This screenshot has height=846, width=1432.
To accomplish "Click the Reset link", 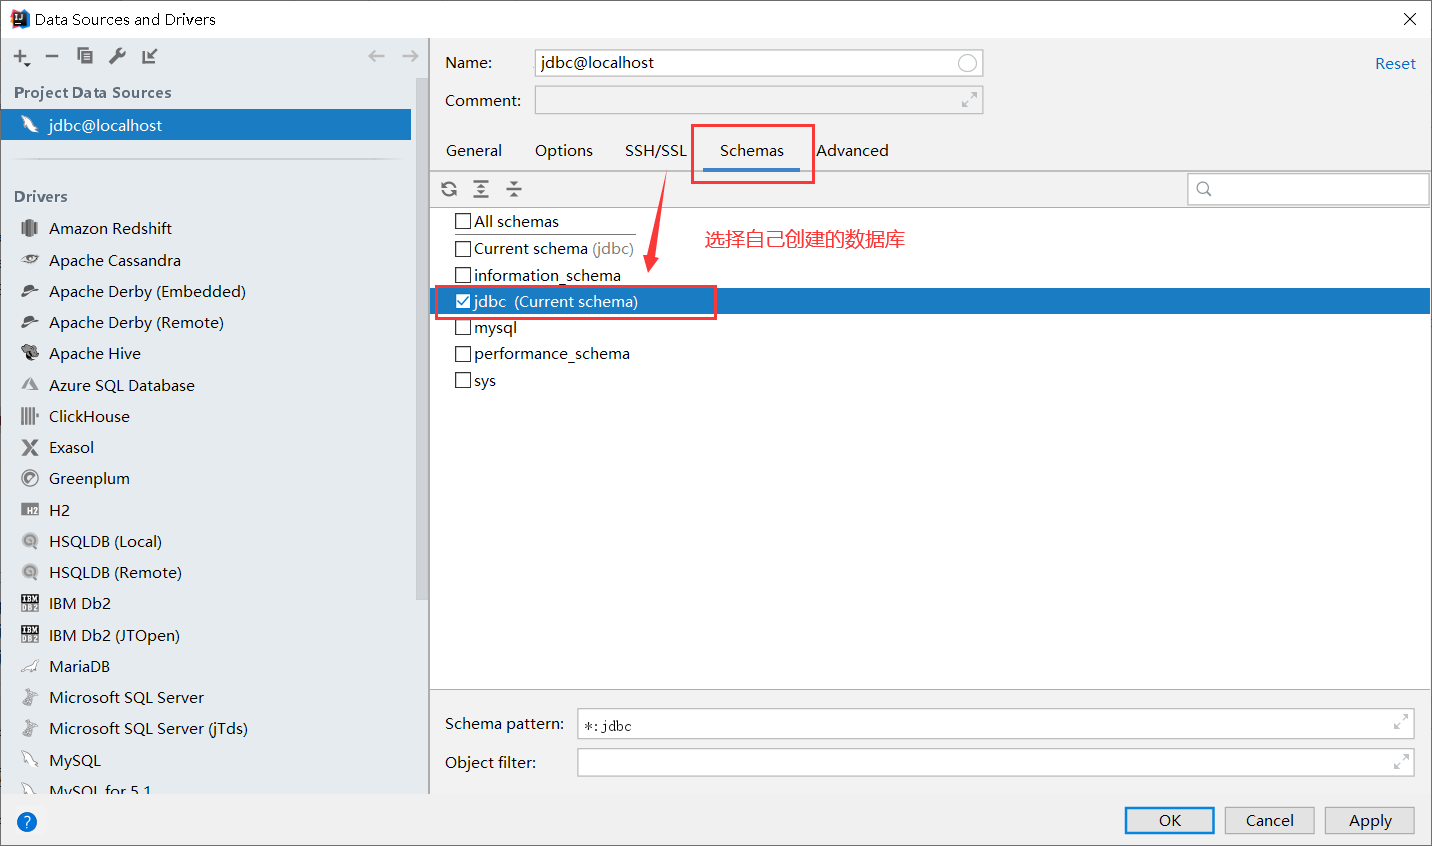I will tap(1395, 62).
